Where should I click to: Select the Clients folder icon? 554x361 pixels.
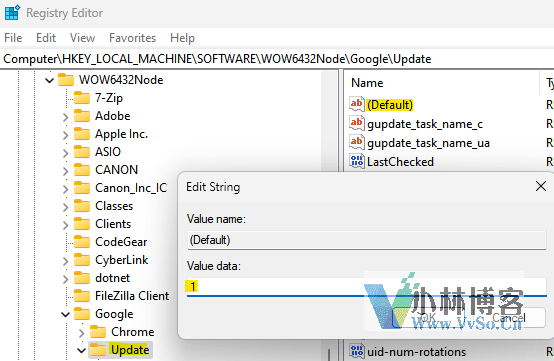click(x=82, y=224)
